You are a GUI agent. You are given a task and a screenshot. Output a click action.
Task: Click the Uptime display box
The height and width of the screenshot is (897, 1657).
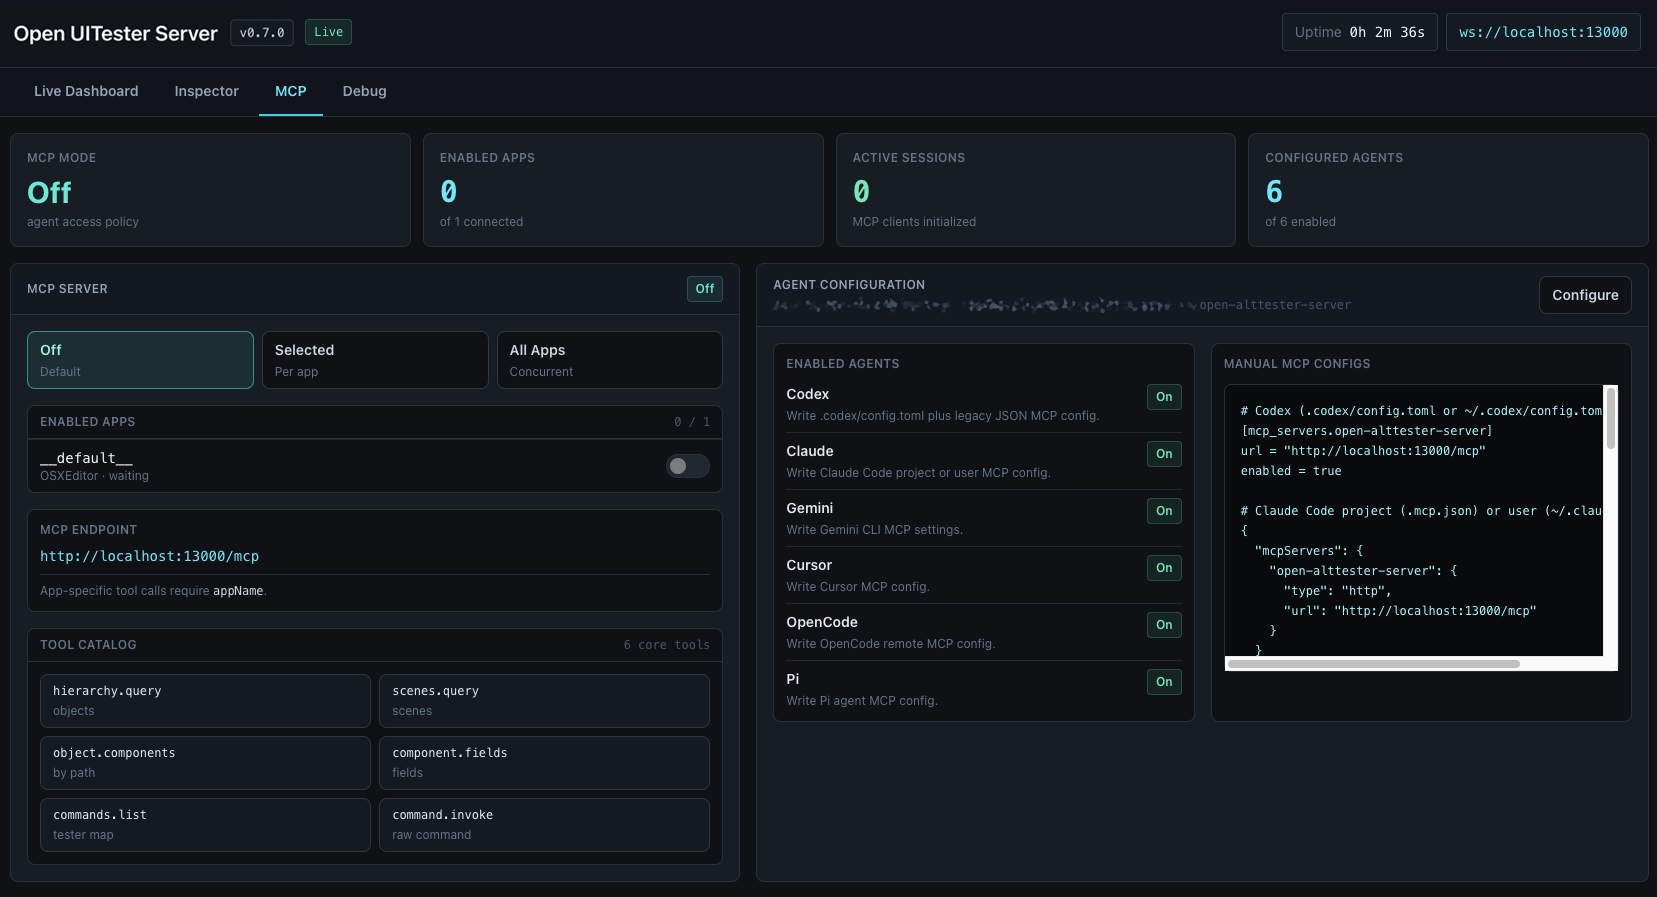tap(1360, 32)
